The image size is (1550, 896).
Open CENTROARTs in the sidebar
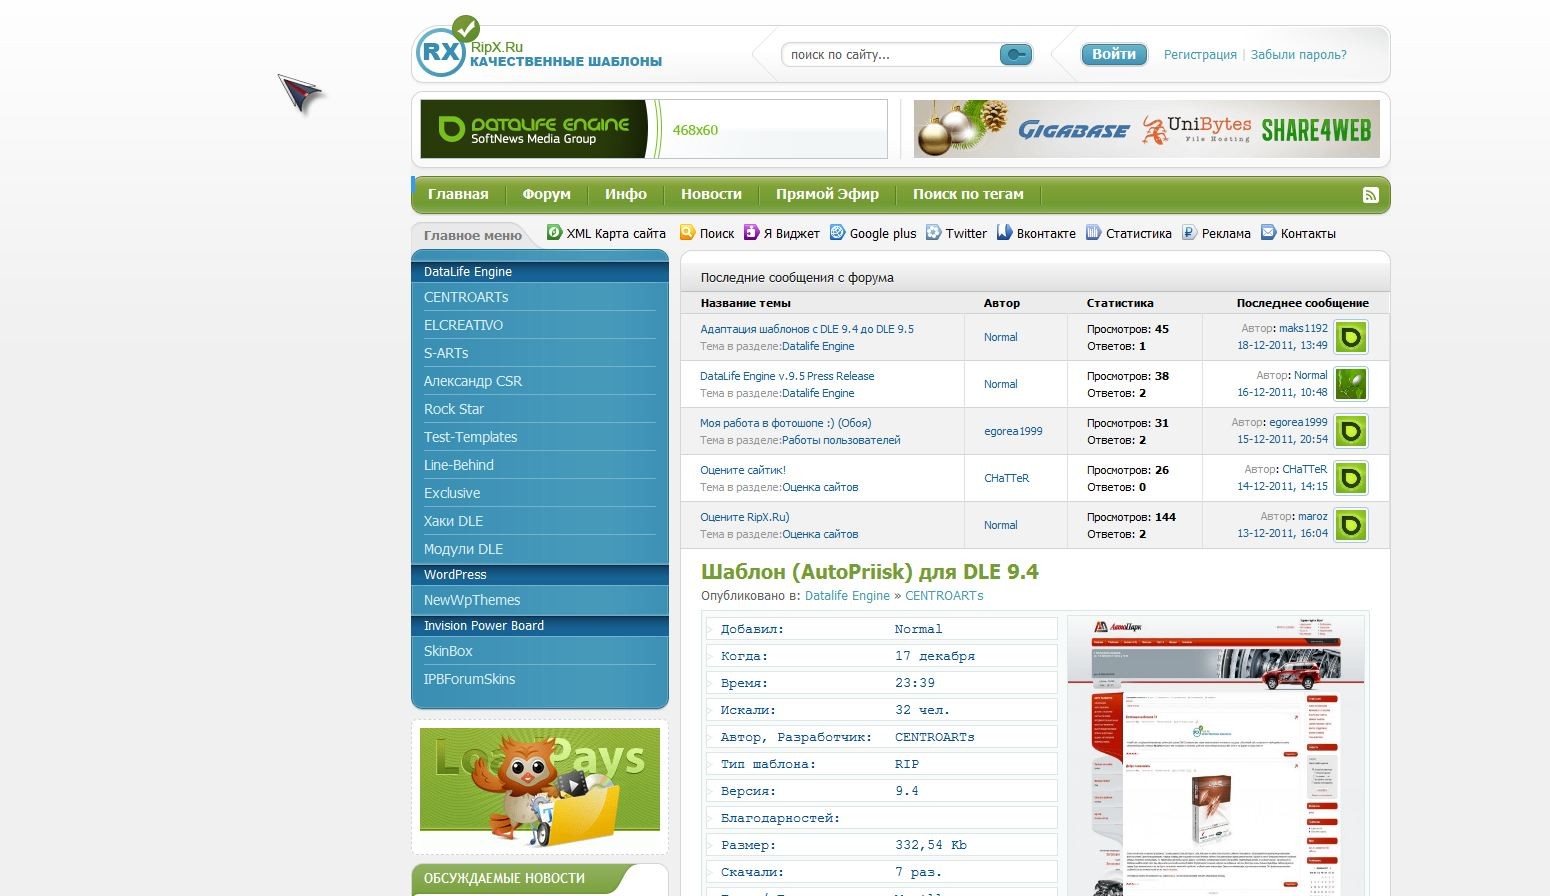pyautogui.click(x=466, y=297)
